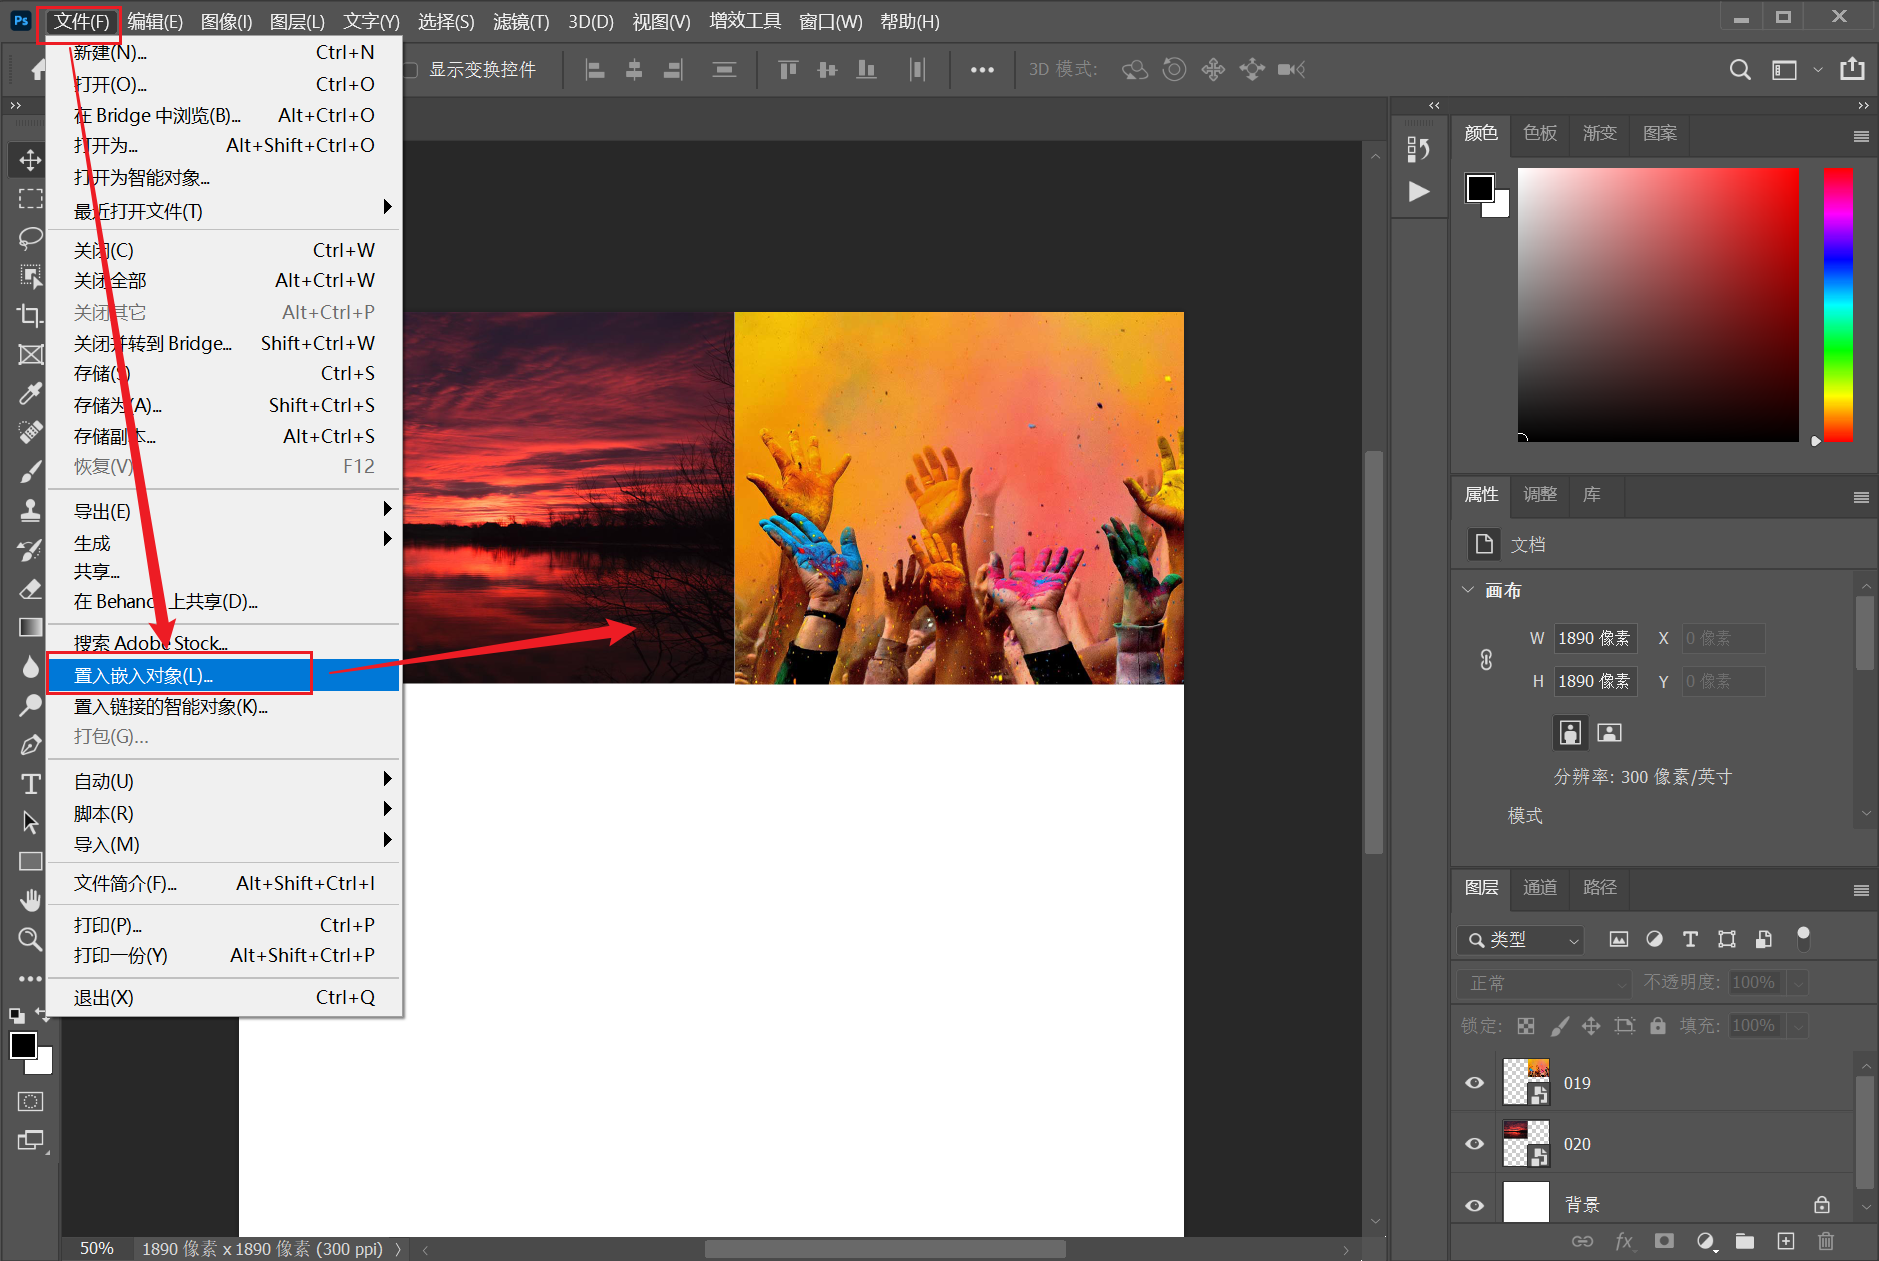Click the create new layer icon
Viewport: 1879px width, 1261px height.
(x=1786, y=1241)
